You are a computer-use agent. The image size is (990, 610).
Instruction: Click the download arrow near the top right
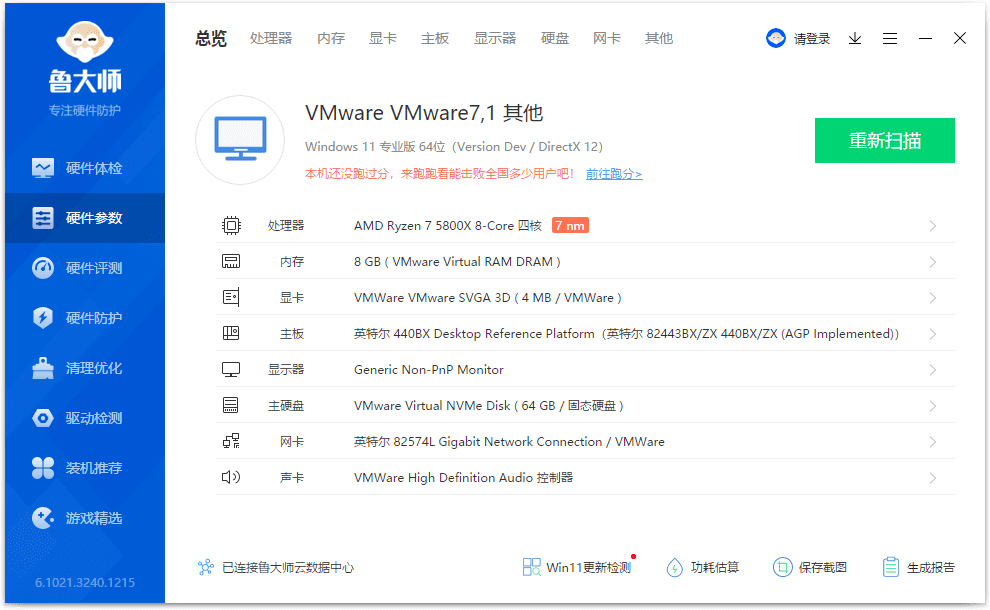(x=855, y=38)
